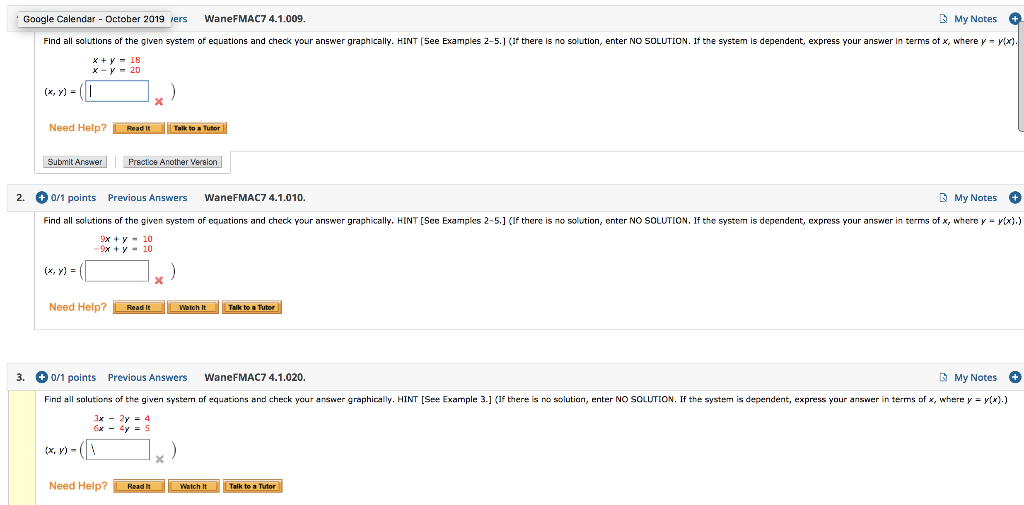Open Watch It video for question 2

[193, 307]
